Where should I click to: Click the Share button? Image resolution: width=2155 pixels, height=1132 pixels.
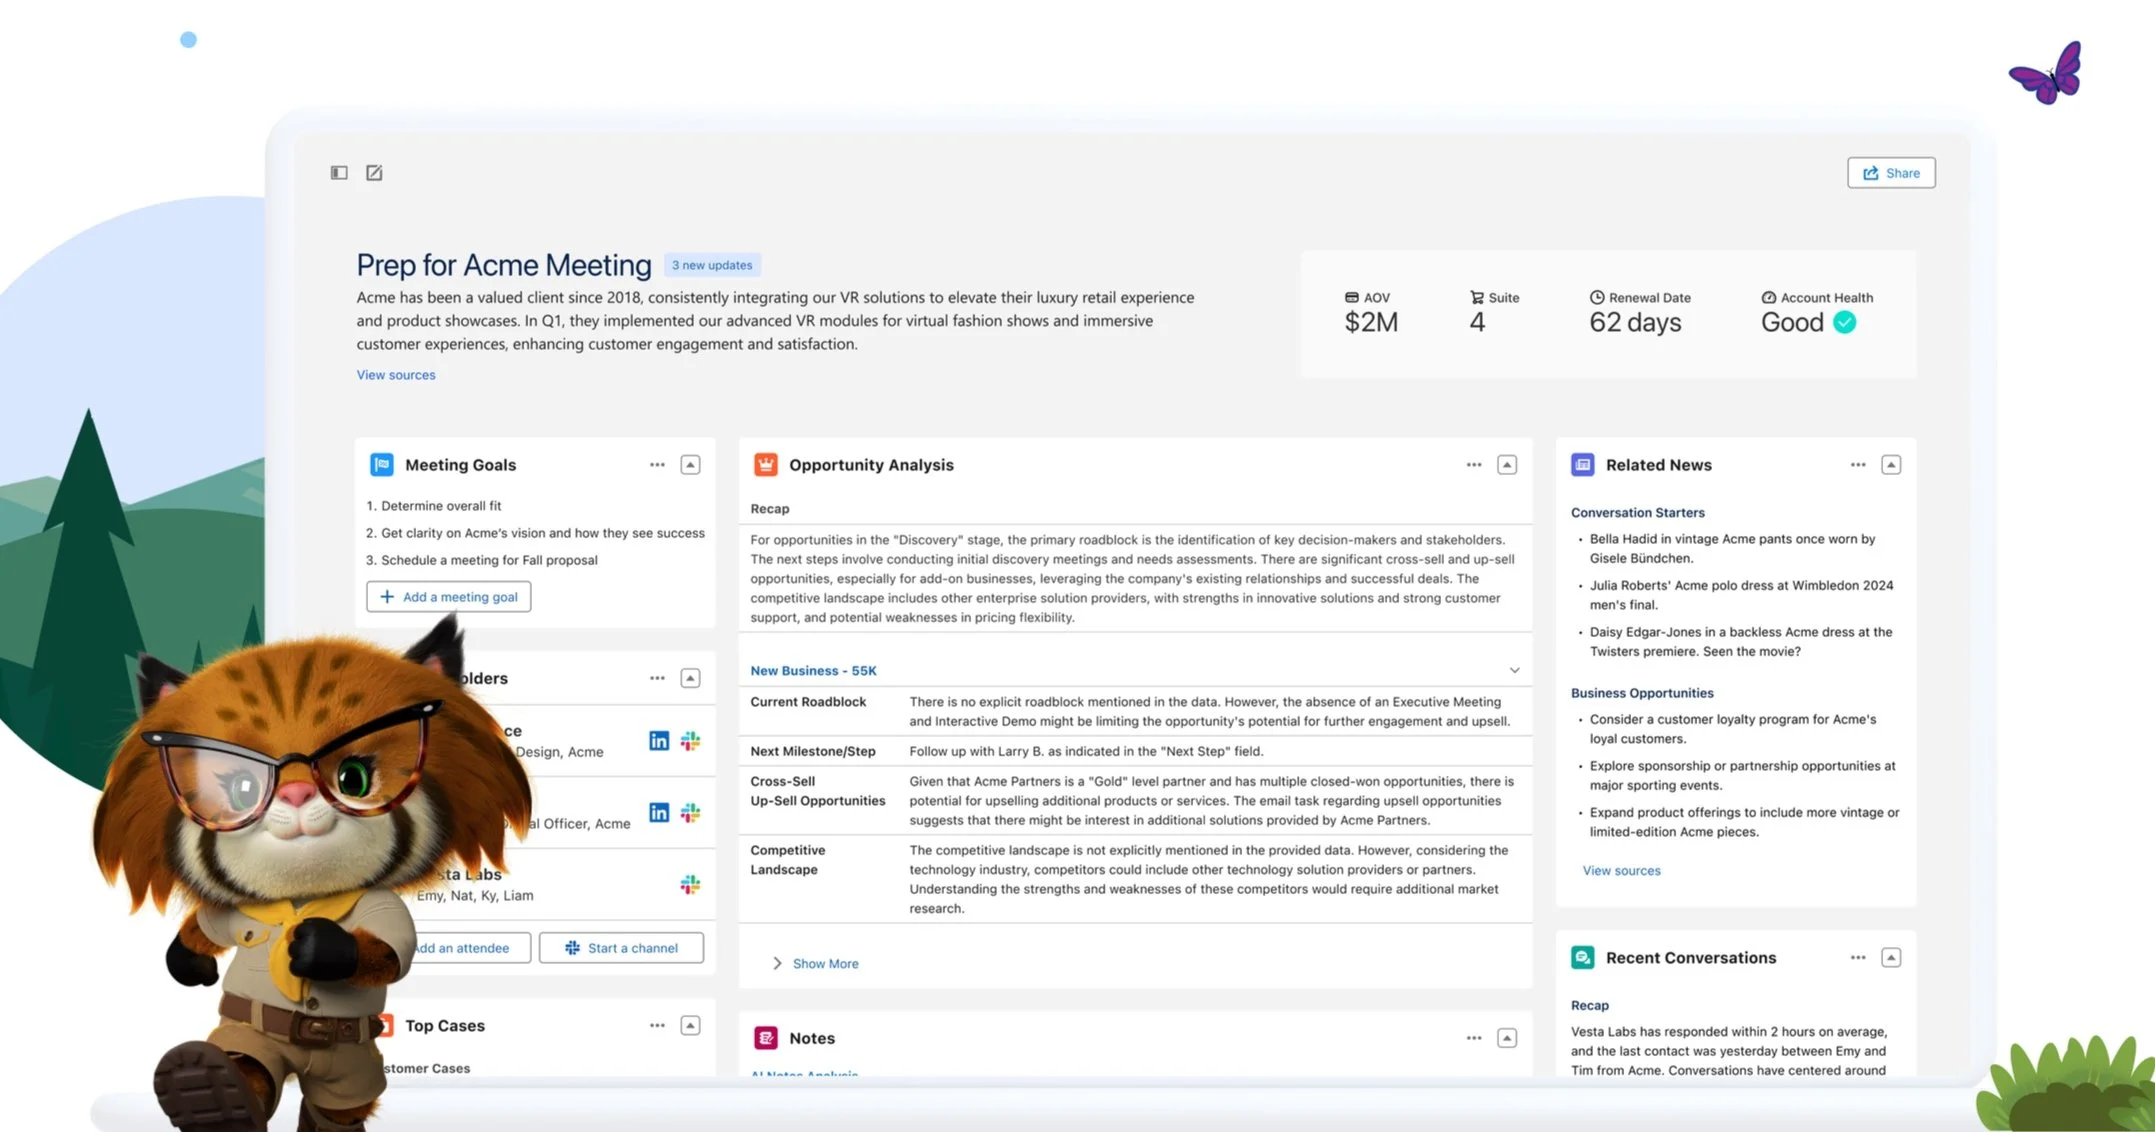click(x=1890, y=173)
